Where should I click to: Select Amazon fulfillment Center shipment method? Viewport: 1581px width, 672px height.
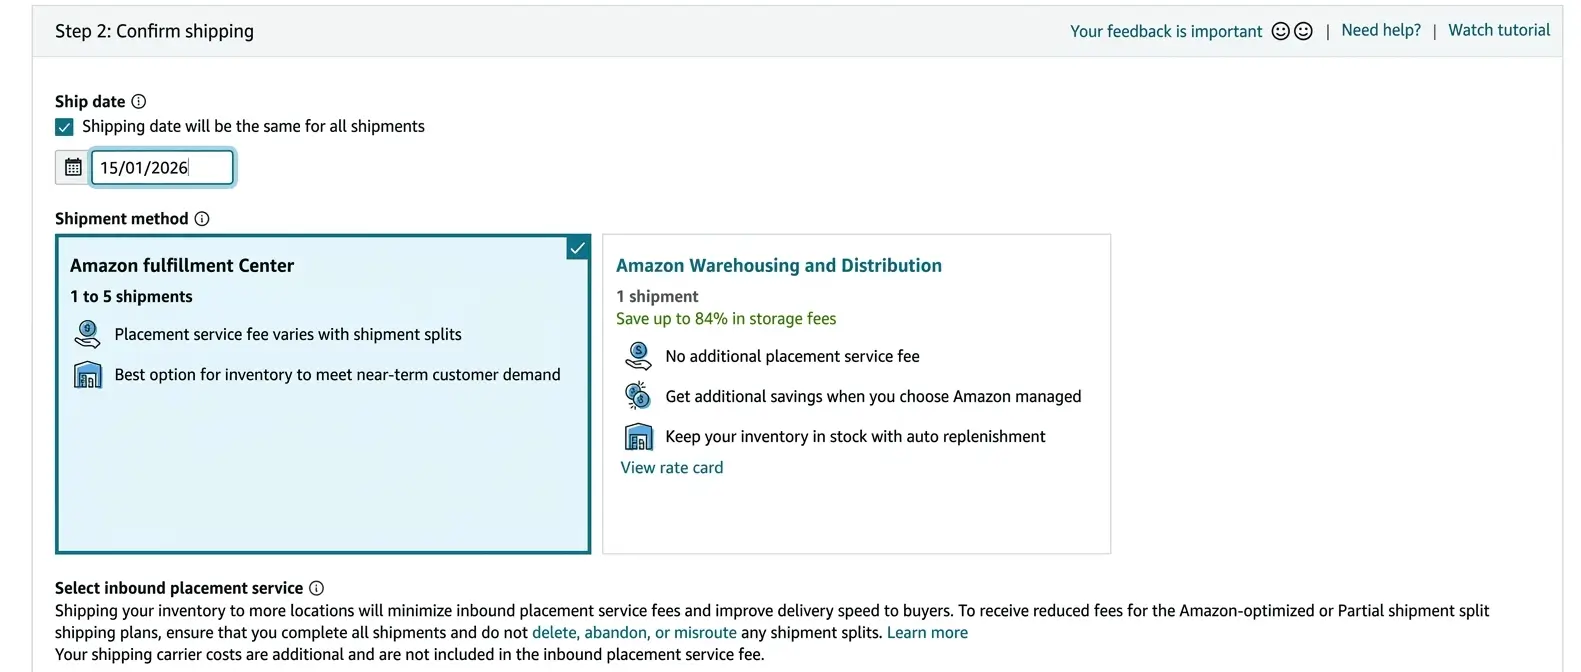323,394
